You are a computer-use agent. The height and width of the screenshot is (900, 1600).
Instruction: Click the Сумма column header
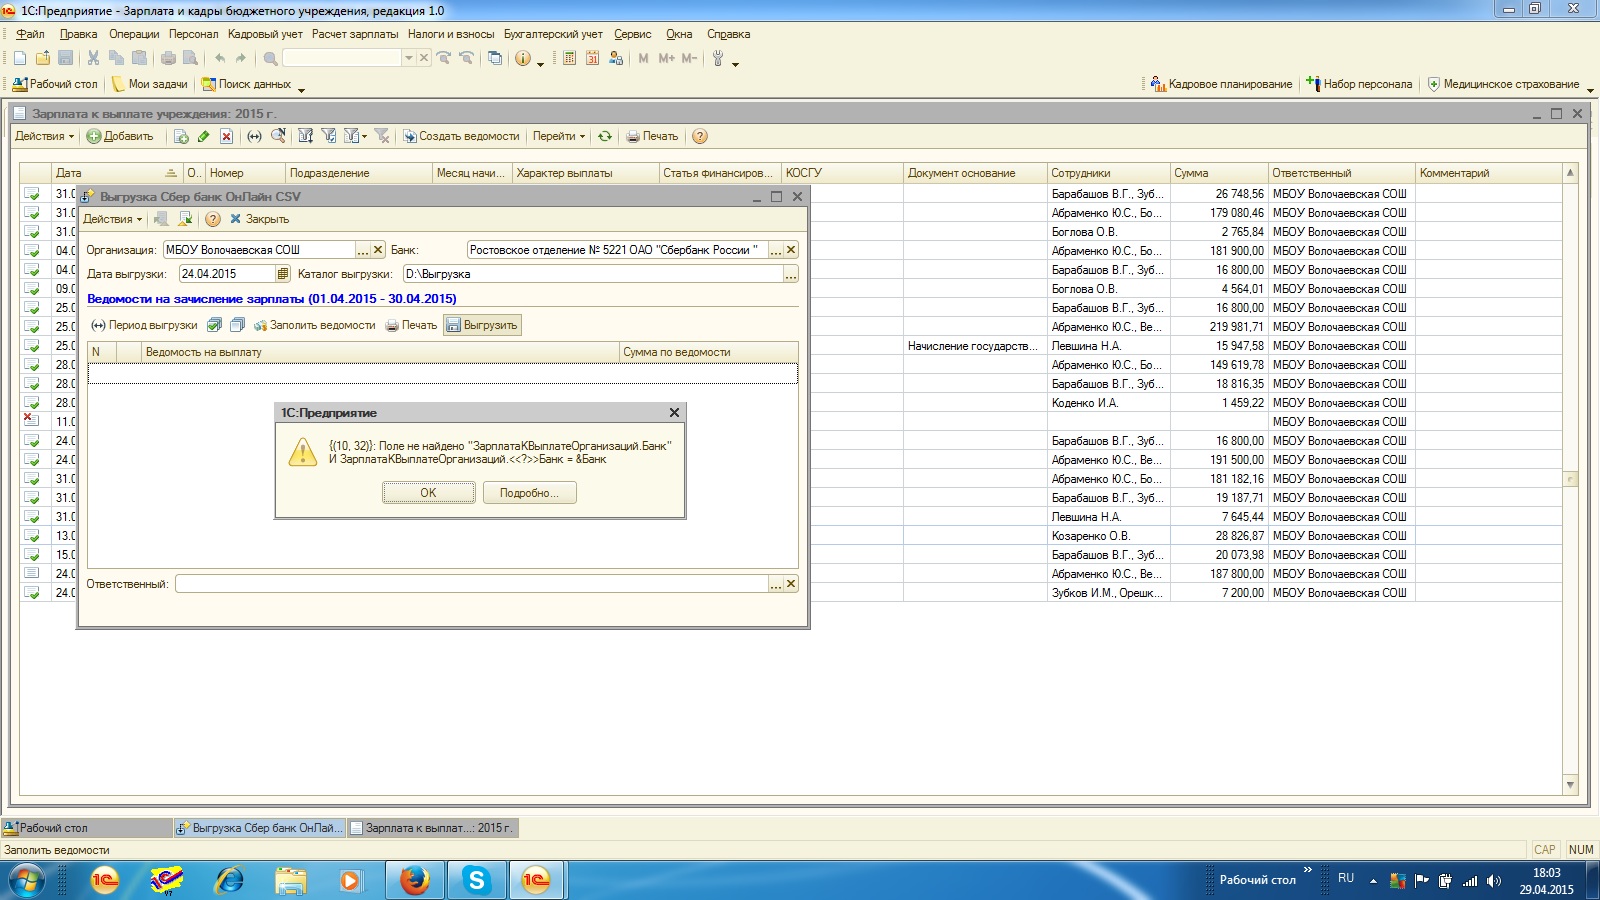click(x=1218, y=173)
